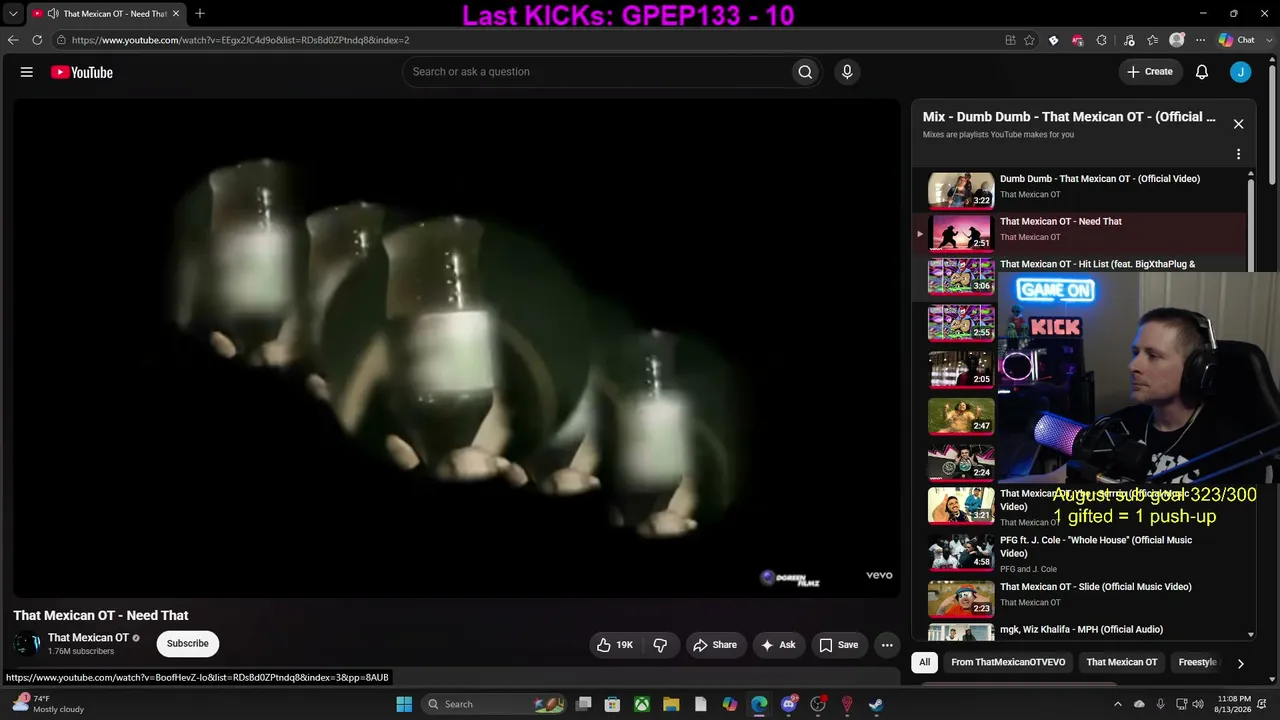Close the That Mexican OT browser tab
Image resolution: width=1280 pixels, height=720 pixels.
coord(176,13)
